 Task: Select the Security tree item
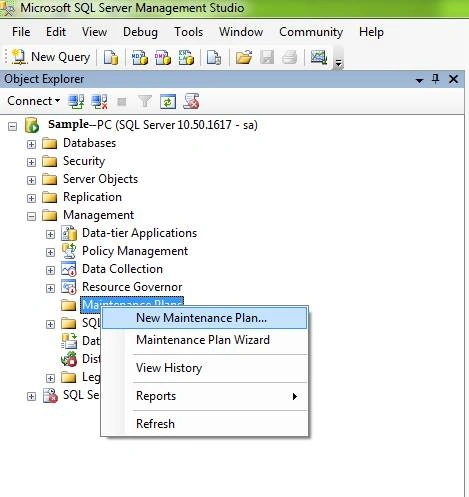pyautogui.click(x=84, y=161)
